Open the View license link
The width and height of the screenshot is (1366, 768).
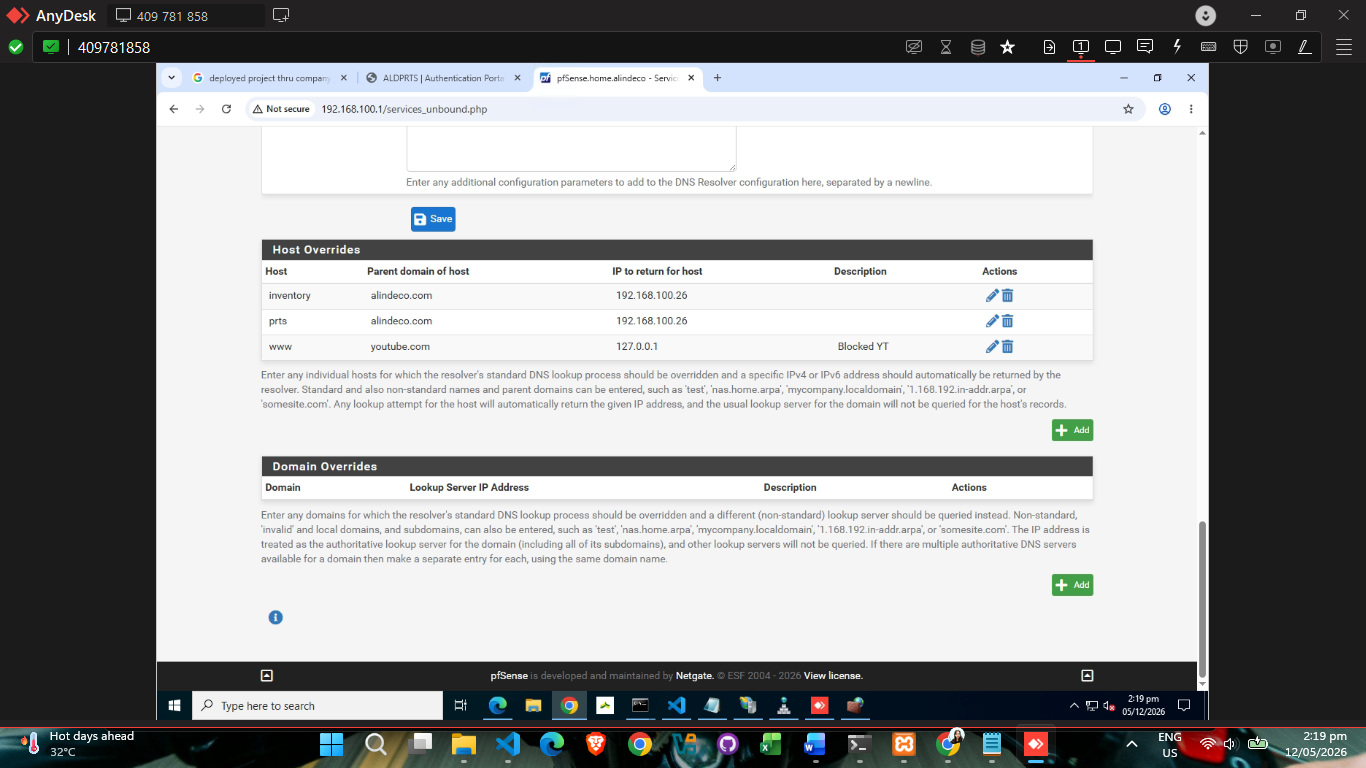click(832, 676)
